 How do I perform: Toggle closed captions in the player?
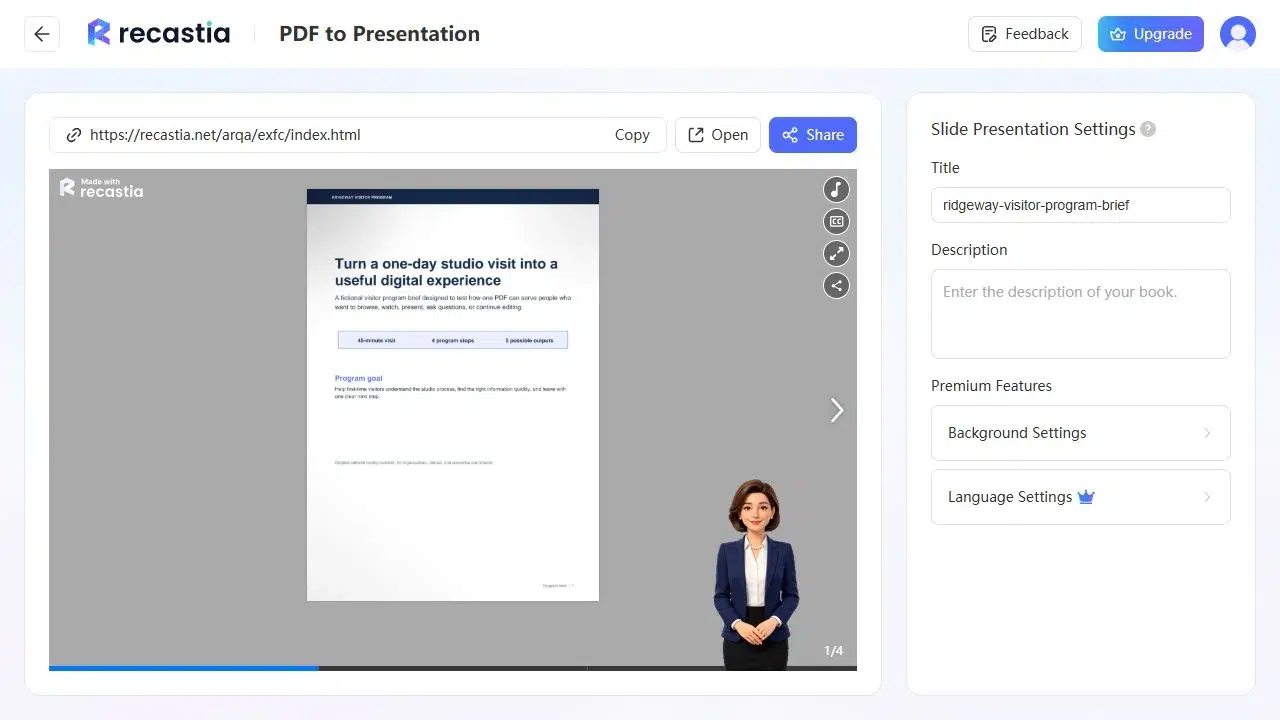tap(836, 221)
